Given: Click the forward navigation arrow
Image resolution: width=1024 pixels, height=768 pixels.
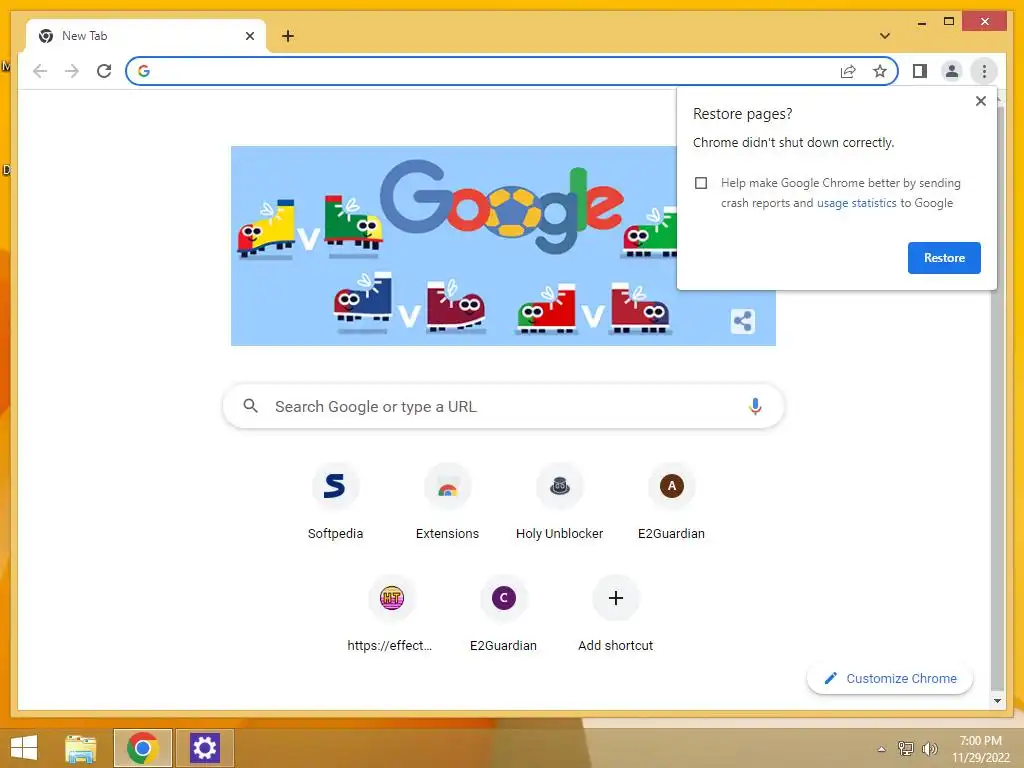Looking at the screenshot, I should [72, 71].
